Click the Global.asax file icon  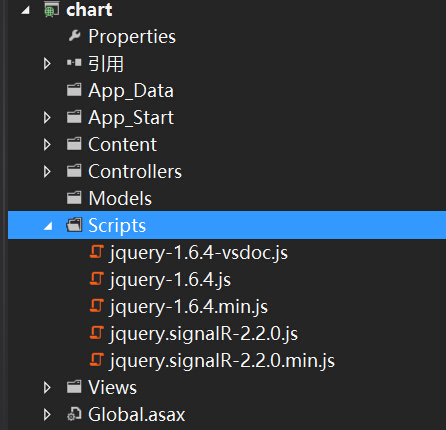coord(74,414)
